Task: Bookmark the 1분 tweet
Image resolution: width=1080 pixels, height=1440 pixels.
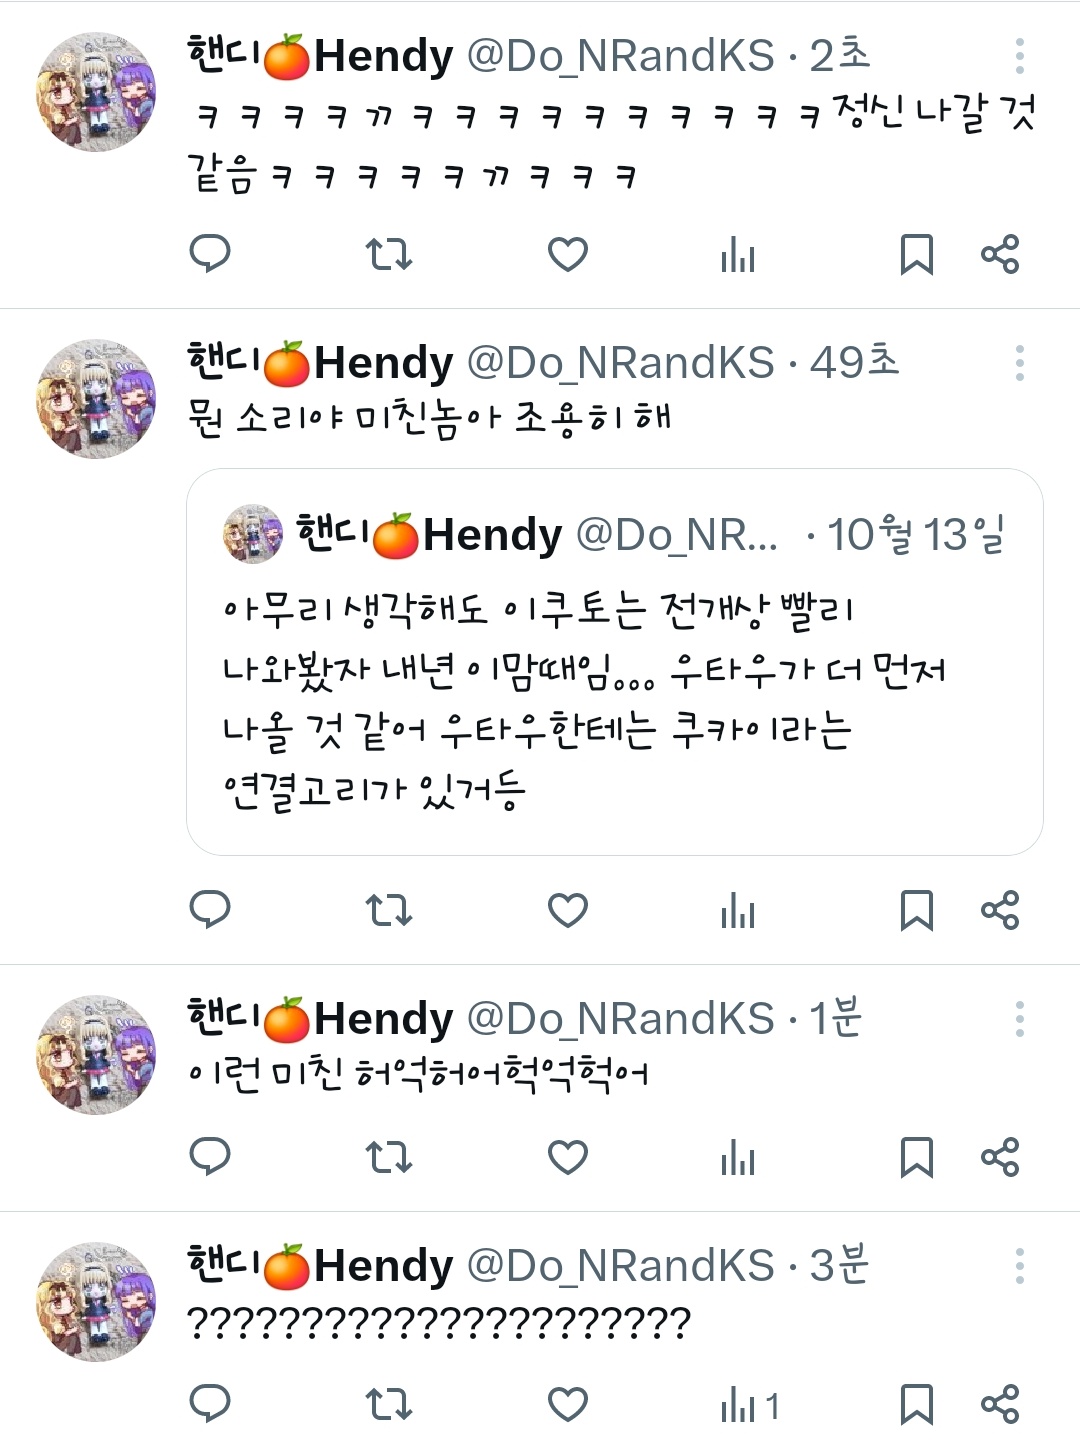Action: (x=917, y=1157)
